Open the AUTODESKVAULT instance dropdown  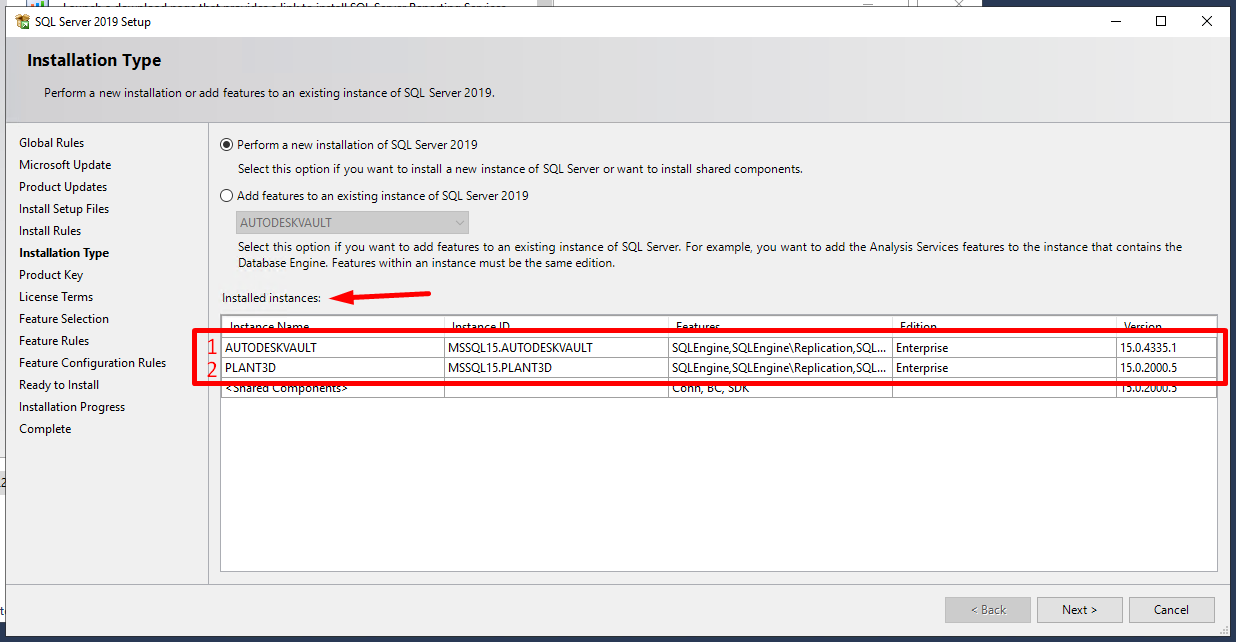(x=458, y=222)
